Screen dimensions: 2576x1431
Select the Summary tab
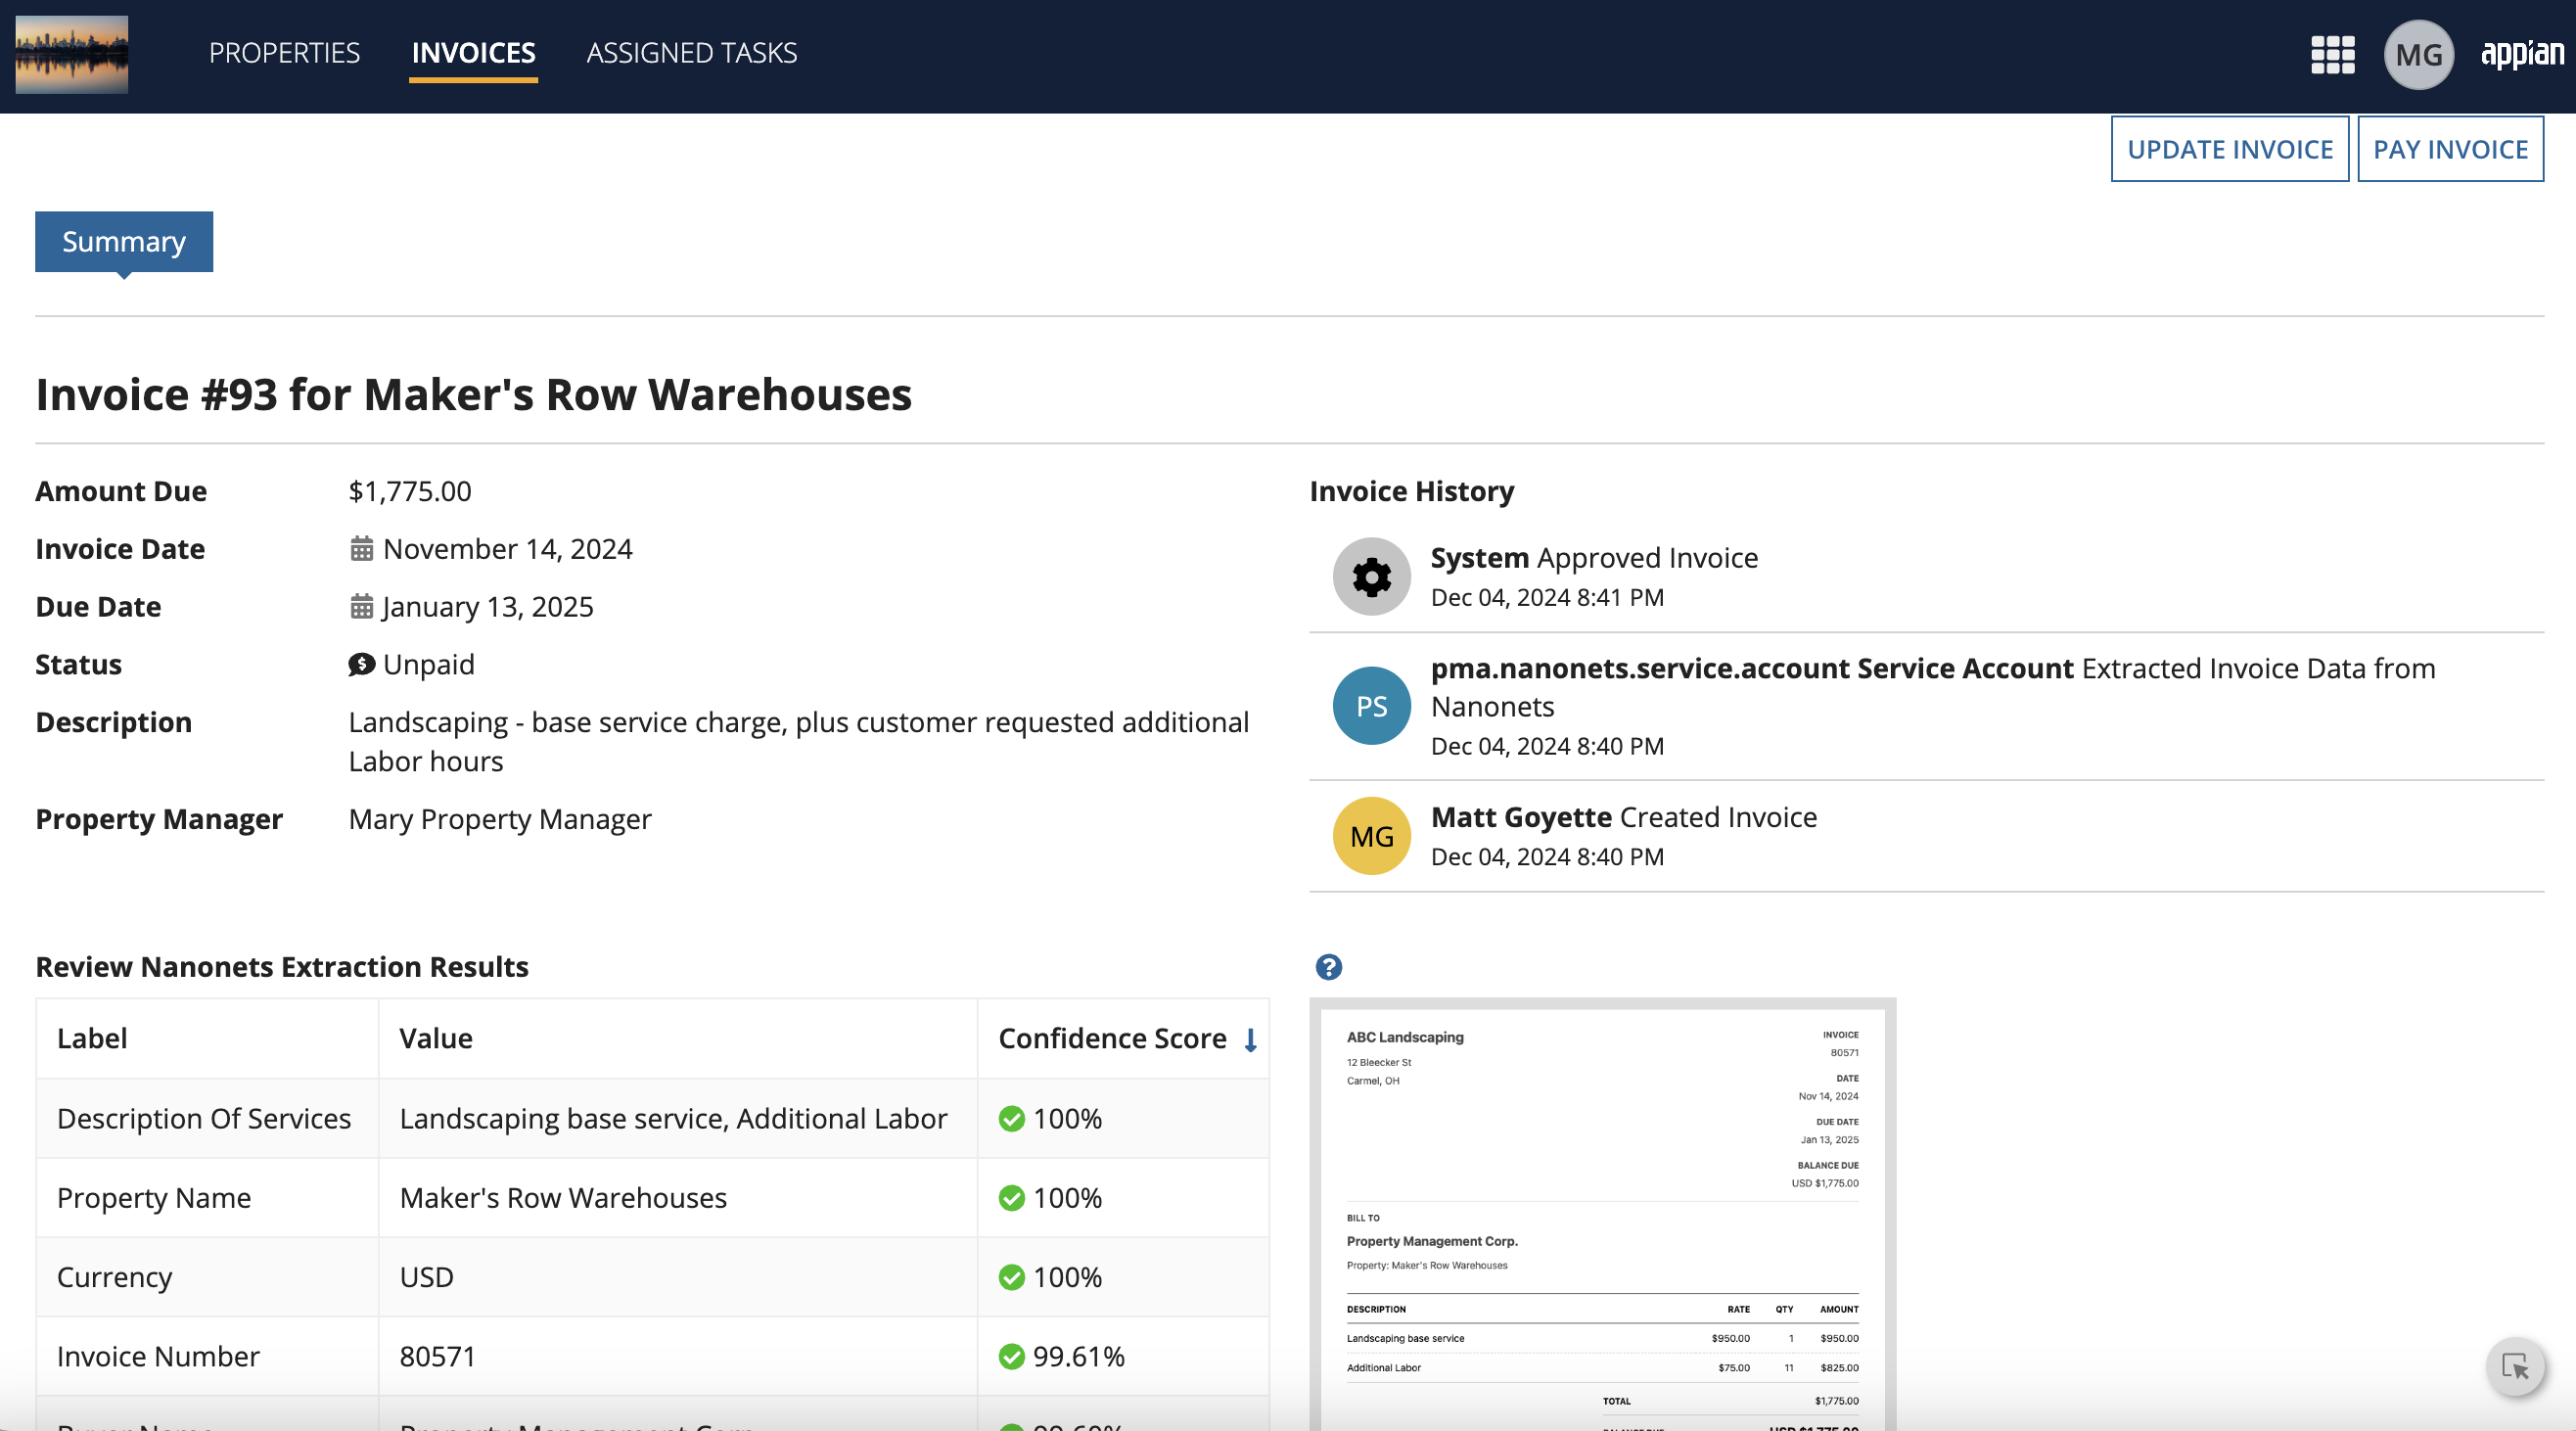click(123, 241)
